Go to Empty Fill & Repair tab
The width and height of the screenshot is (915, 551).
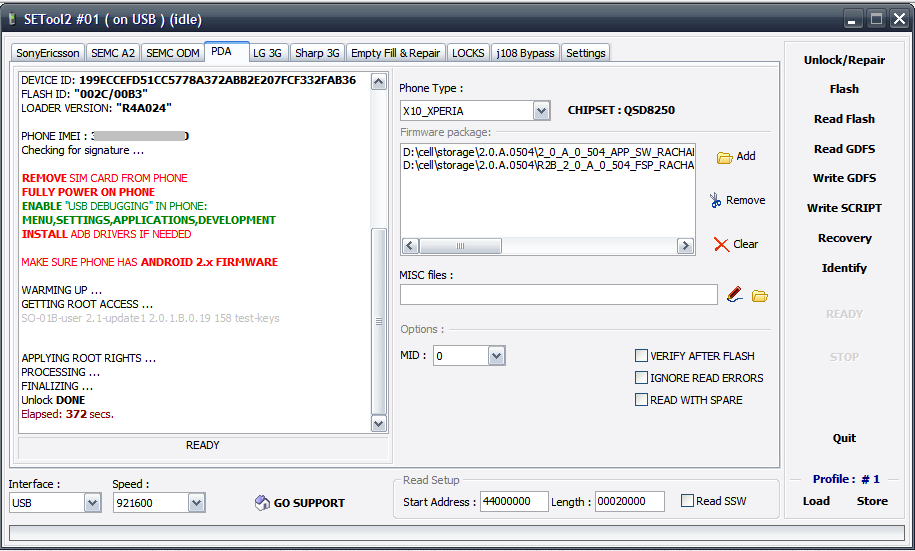point(395,53)
